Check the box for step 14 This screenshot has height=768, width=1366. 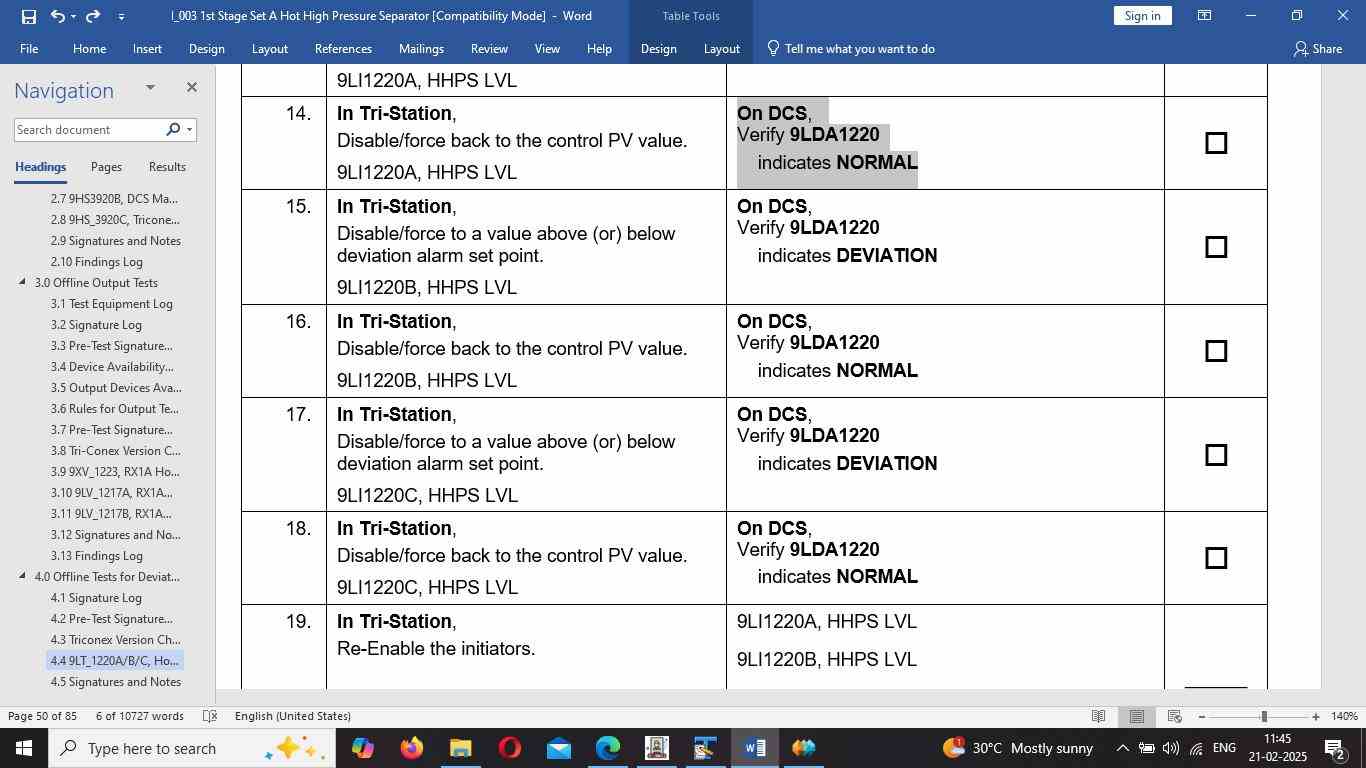click(1216, 143)
